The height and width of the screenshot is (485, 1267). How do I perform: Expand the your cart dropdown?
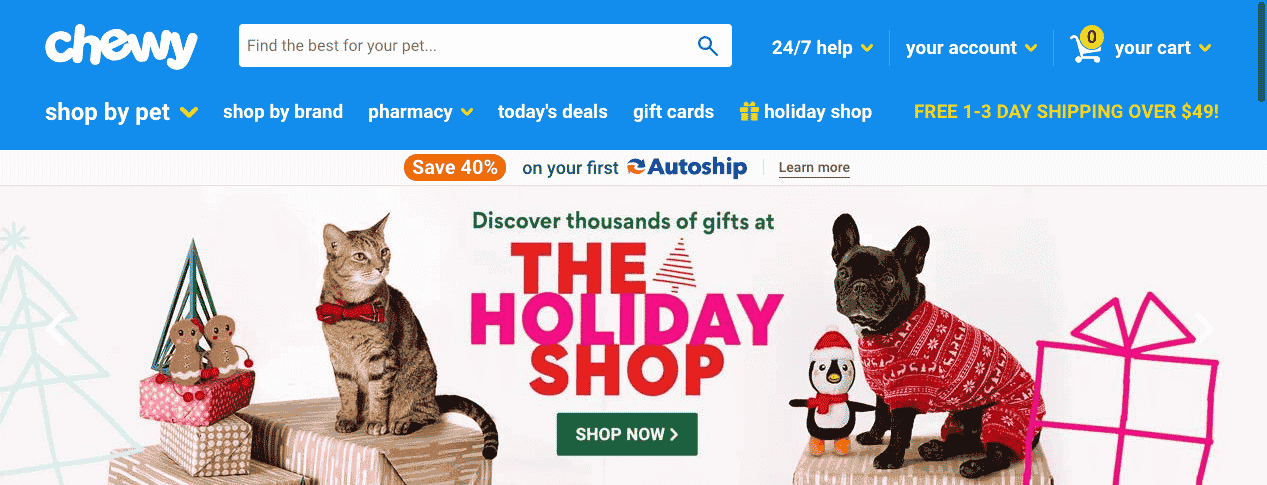click(1163, 47)
